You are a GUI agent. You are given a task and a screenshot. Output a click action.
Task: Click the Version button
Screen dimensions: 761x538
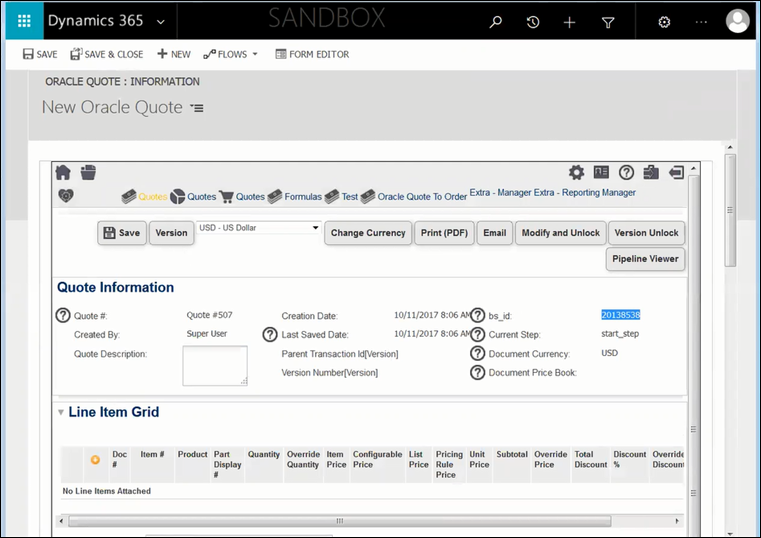point(171,233)
